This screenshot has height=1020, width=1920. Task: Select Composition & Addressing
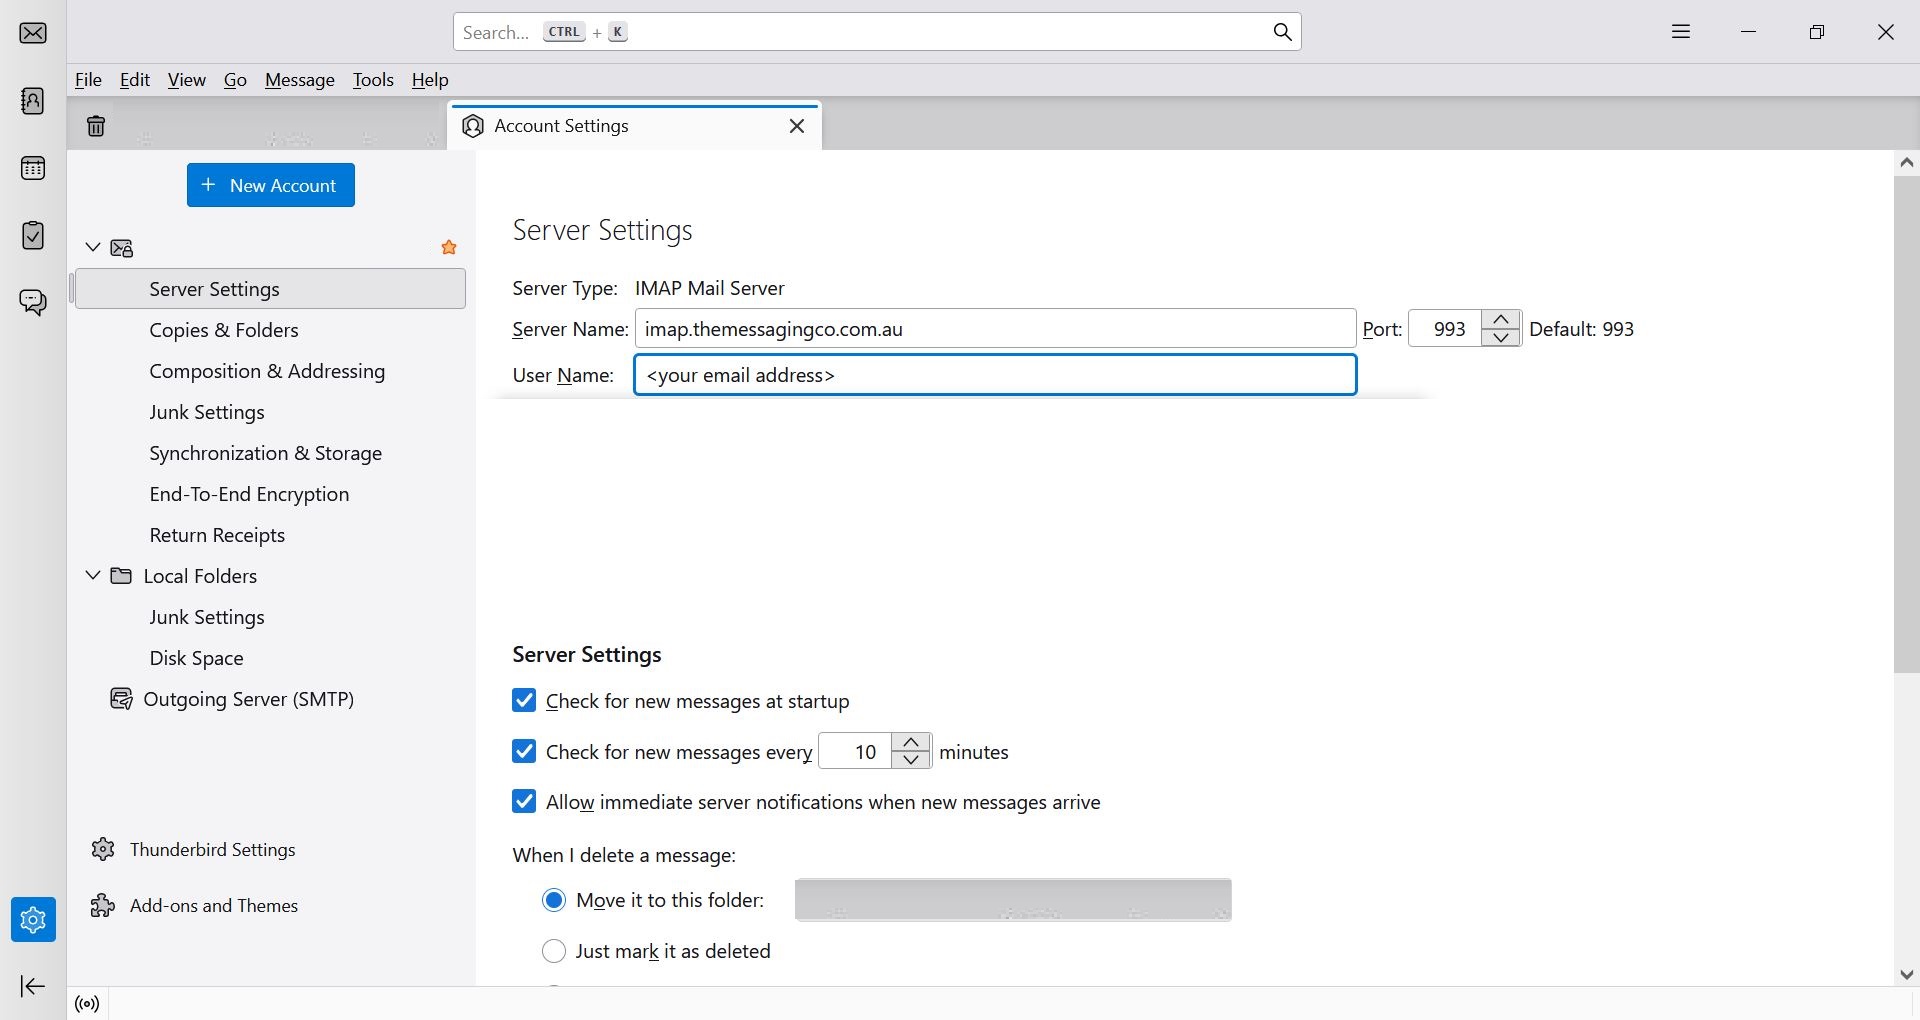coord(271,371)
